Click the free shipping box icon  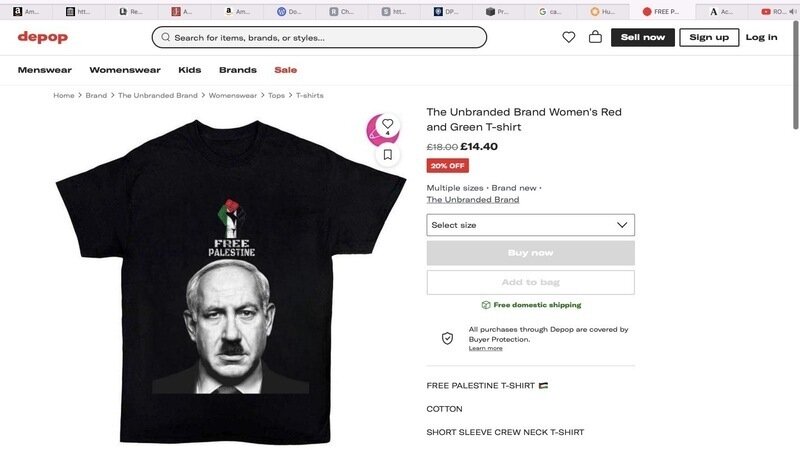pos(486,305)
